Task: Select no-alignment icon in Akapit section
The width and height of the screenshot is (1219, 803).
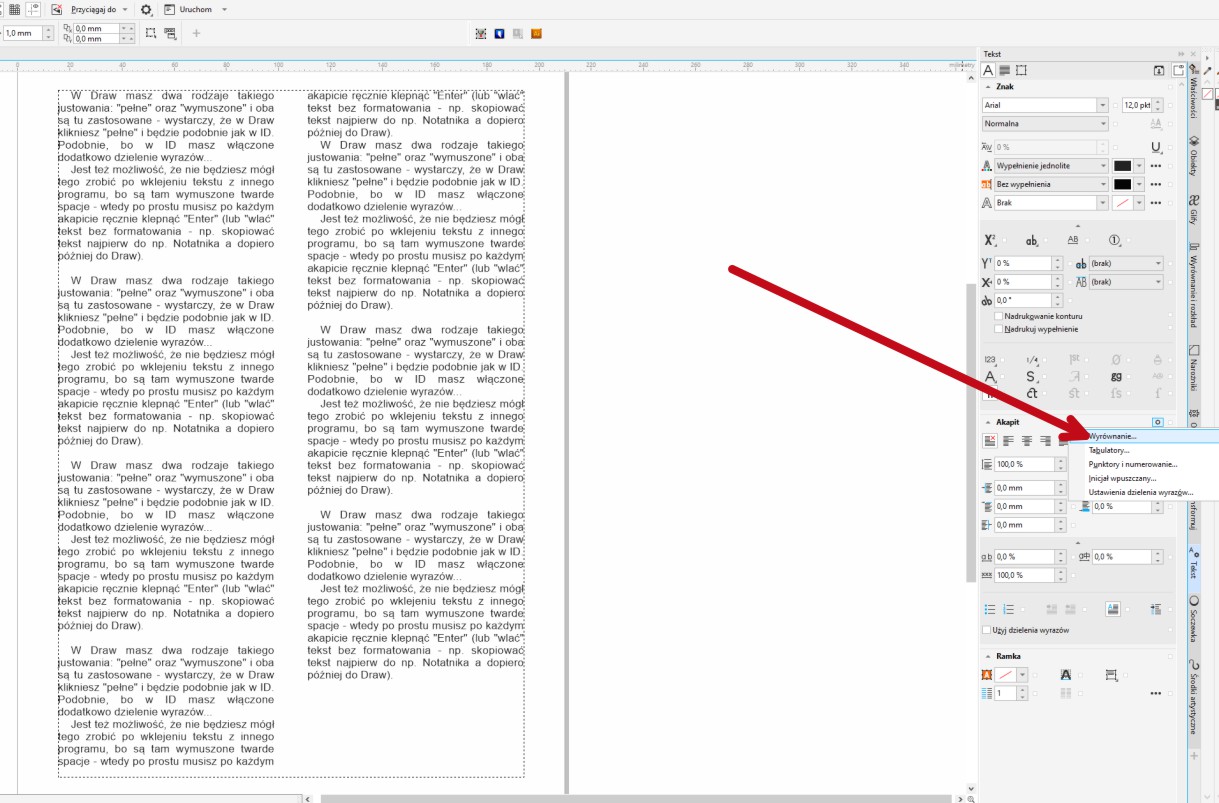Action: (x=991, y=440)
